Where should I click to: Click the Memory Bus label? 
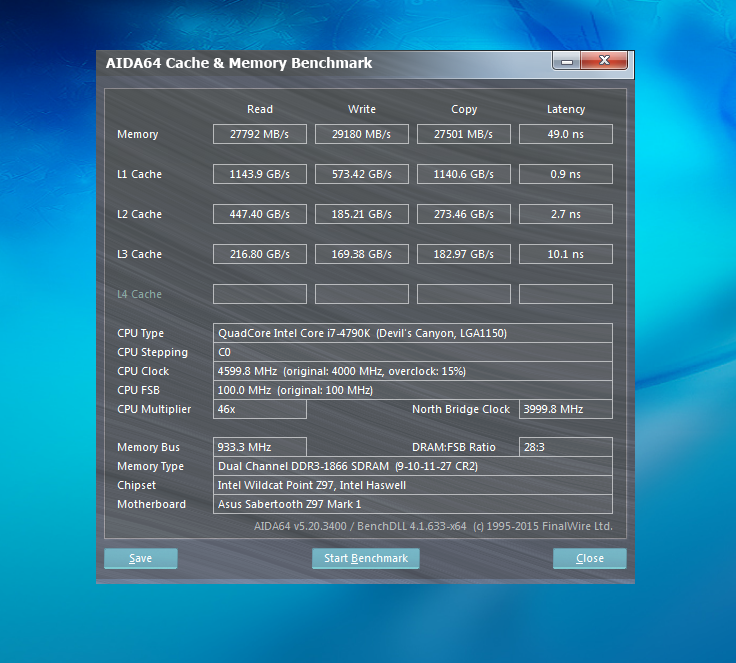pos(148,447)
